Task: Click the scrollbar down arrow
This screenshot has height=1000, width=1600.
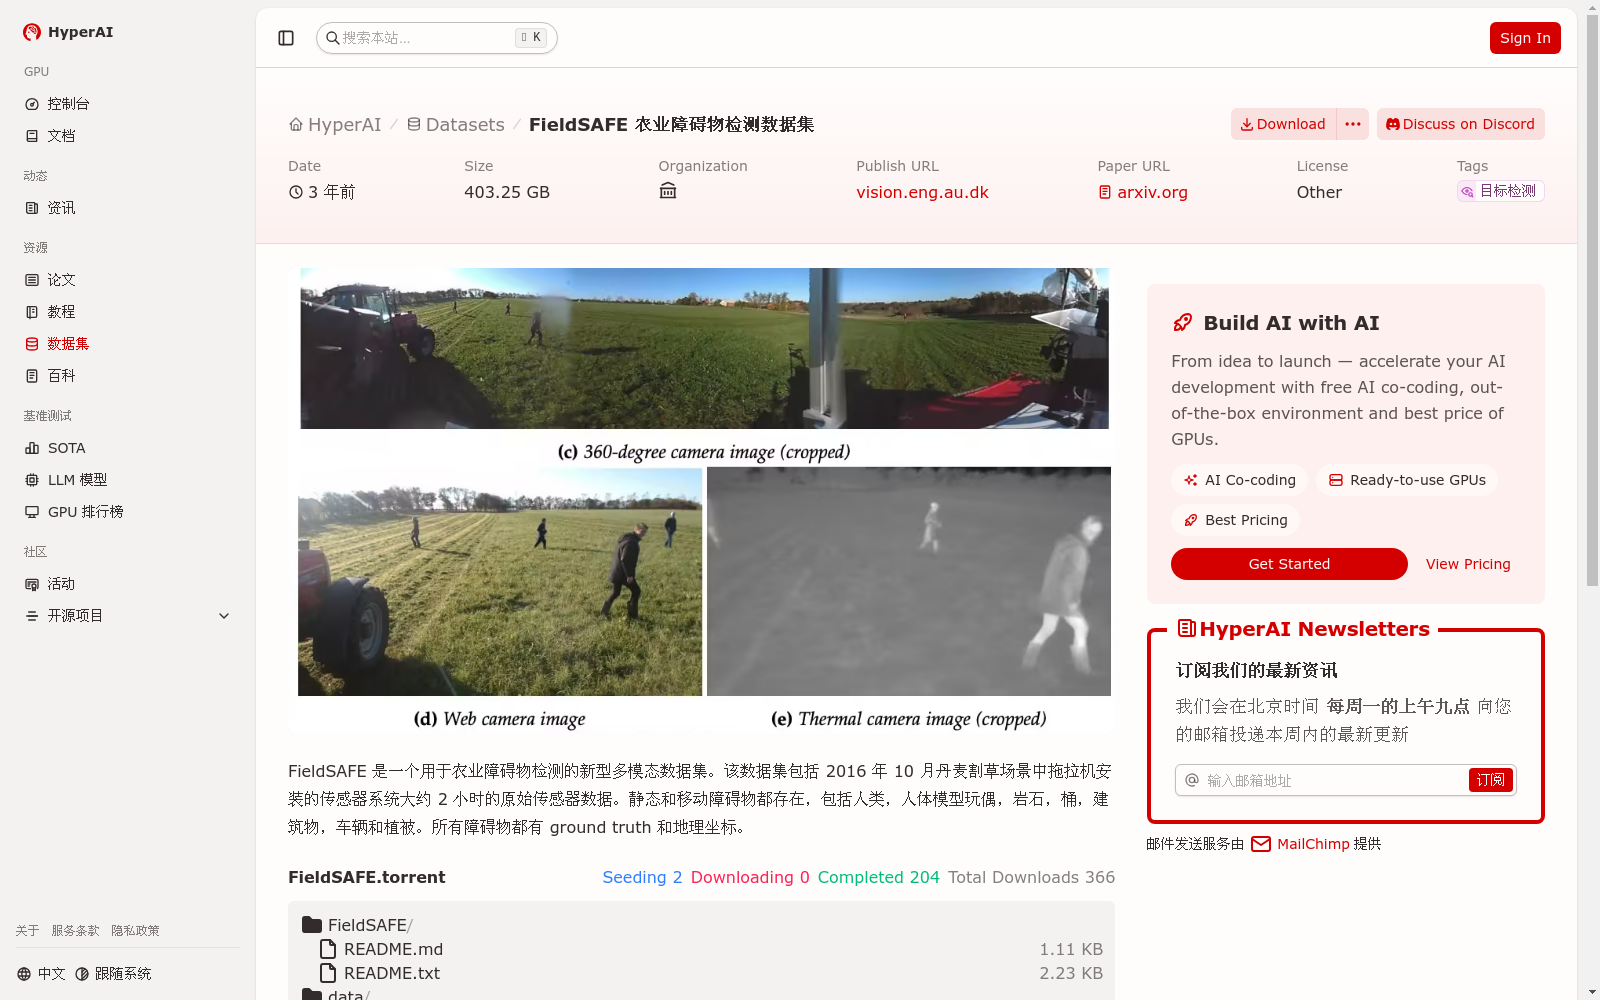Action: pos(1592,992)
